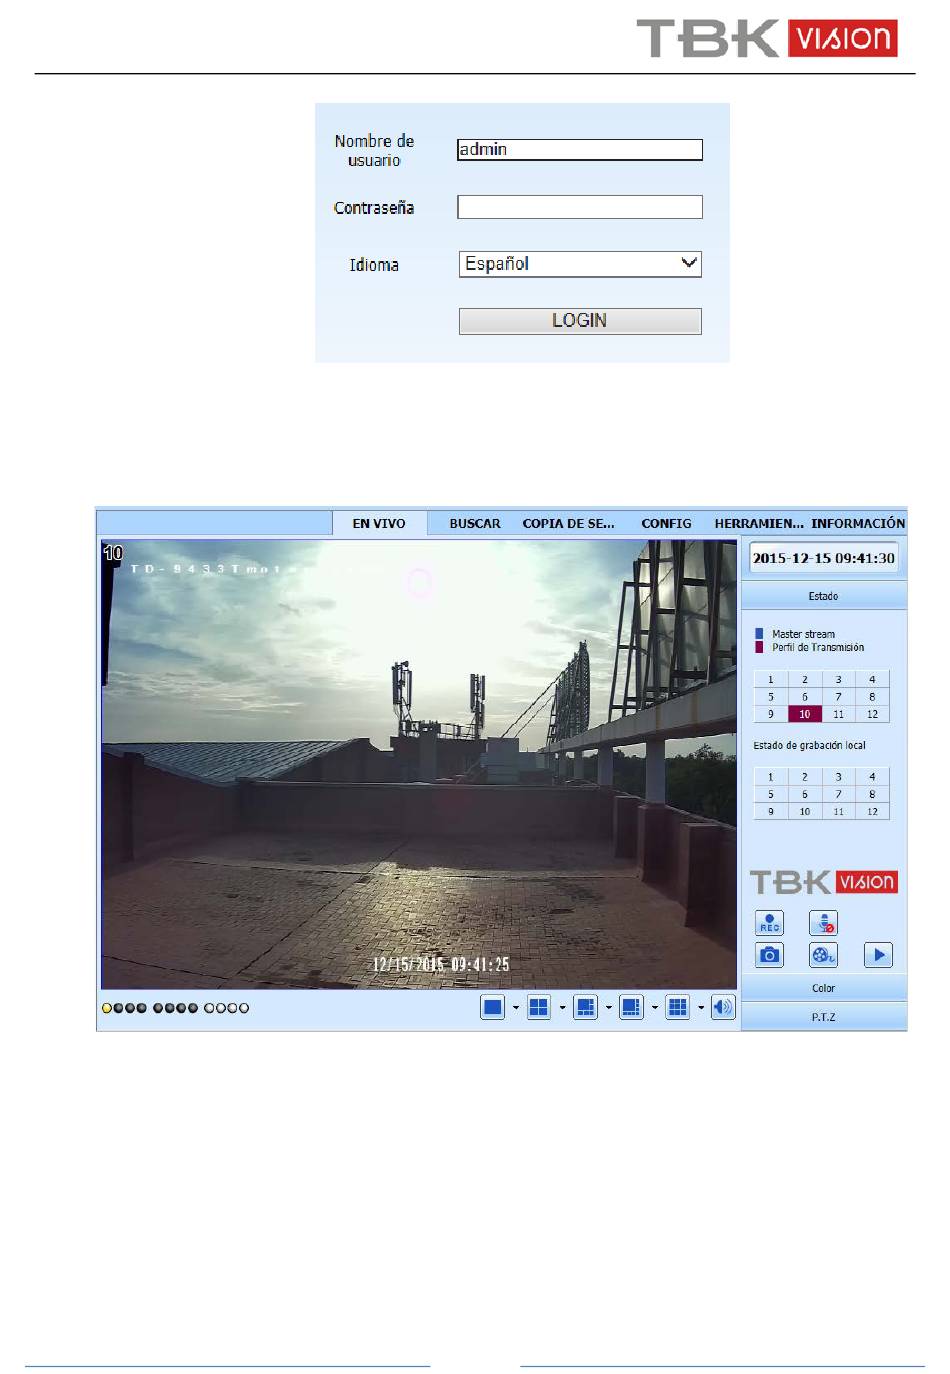Select channel 4 in stream status grid

872,680
